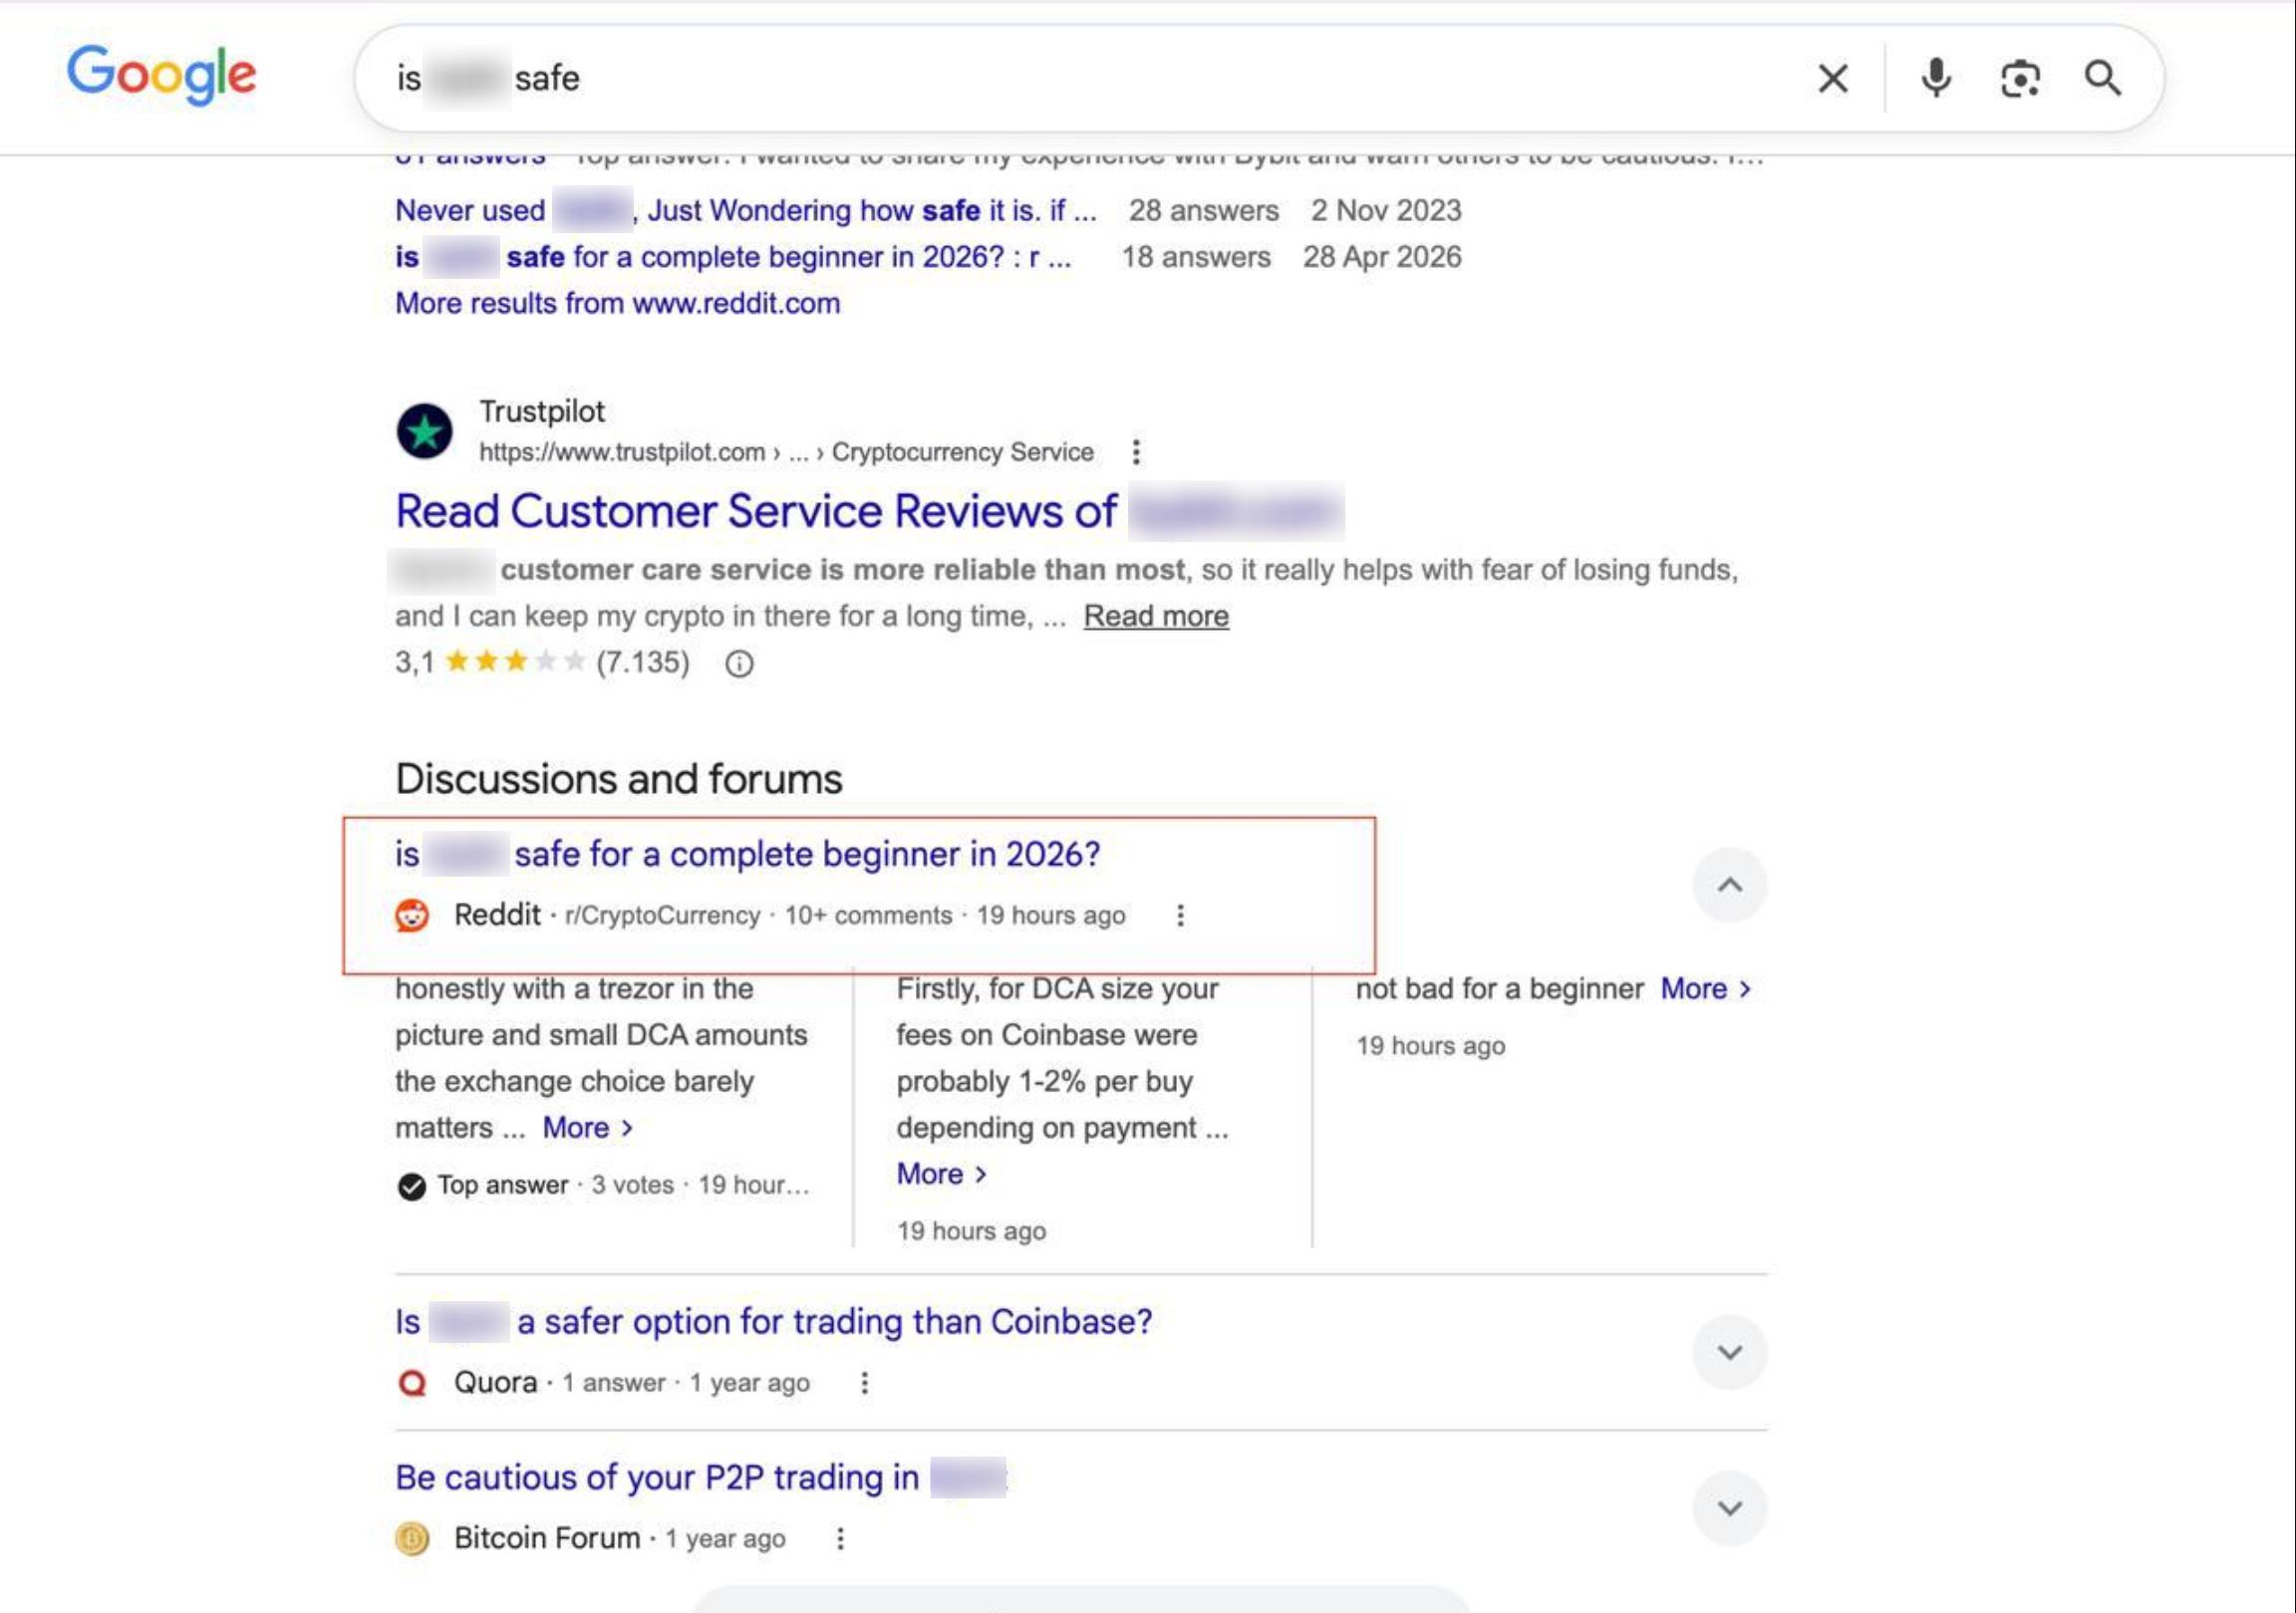Click More on the trezor top answer
The width and height of the screenshot is (2296, 1613).
587,1128
